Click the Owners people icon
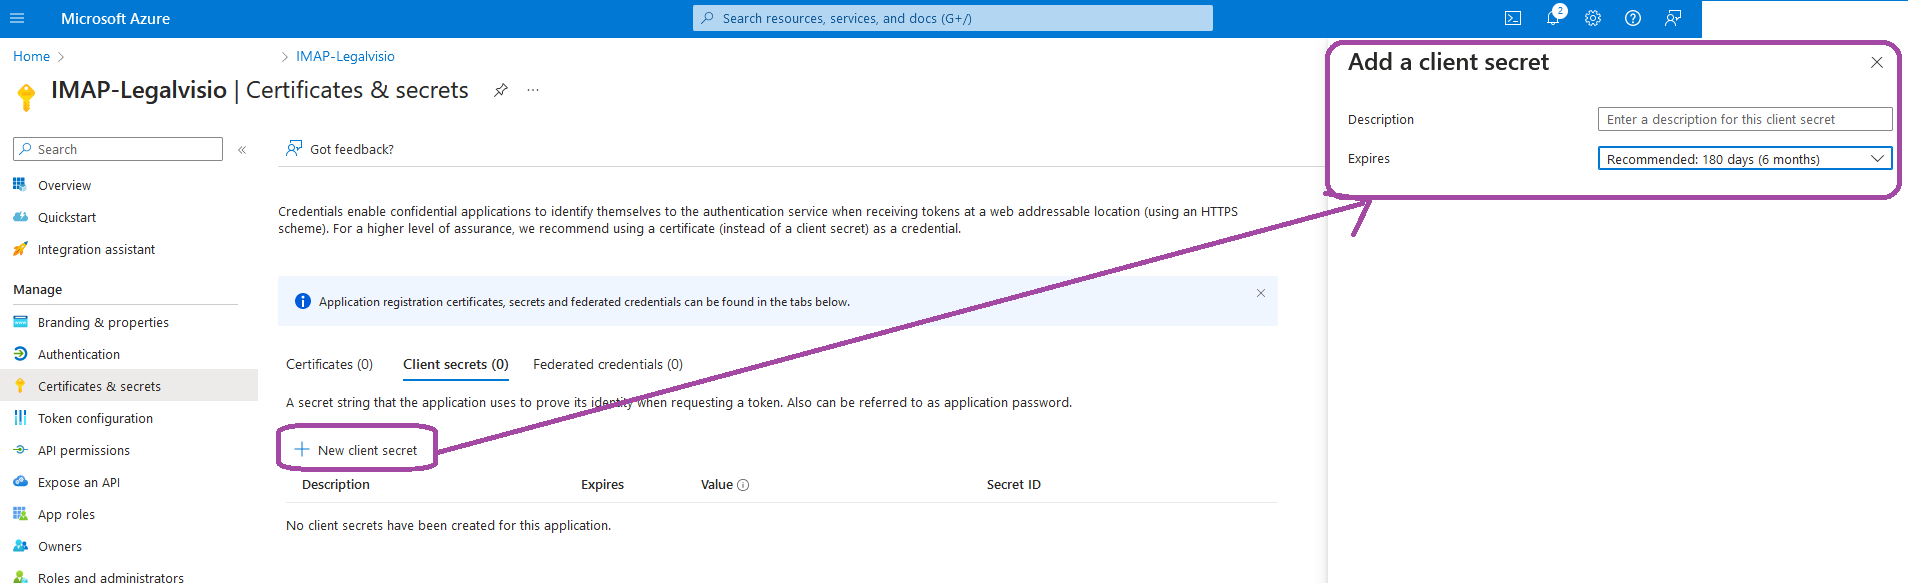Image resolution: width=1908 pixels, height=583 pixels. point(20,546)
